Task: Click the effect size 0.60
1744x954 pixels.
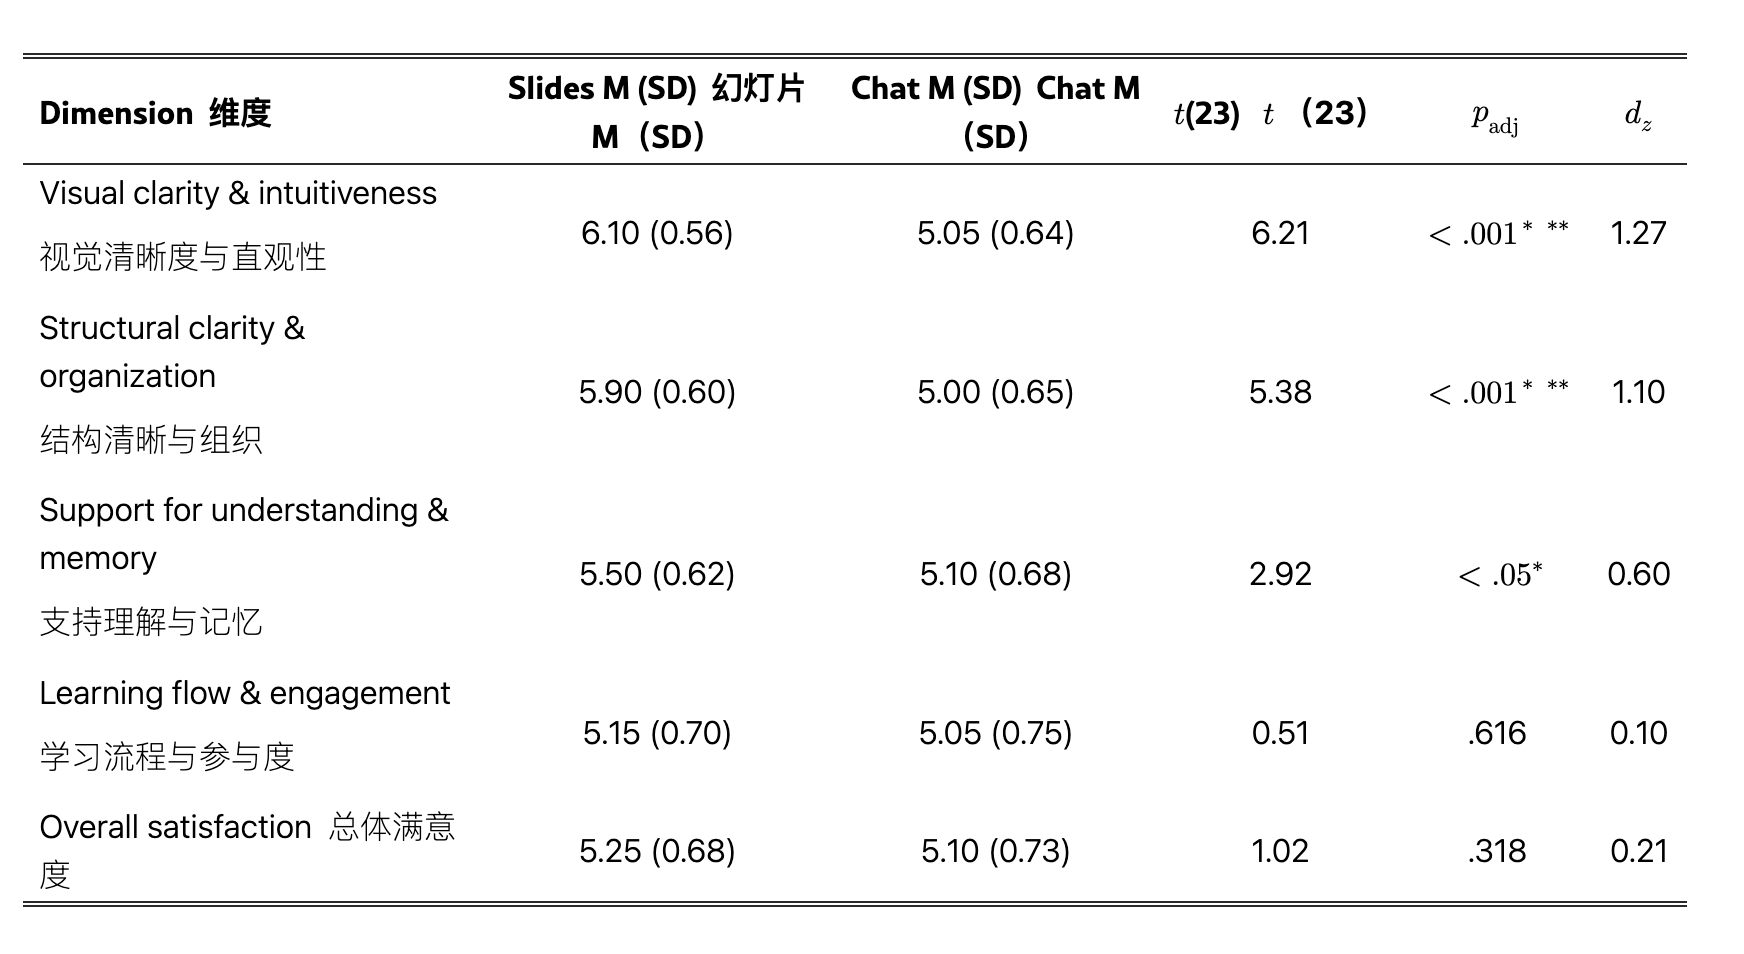Action: pos(1638,574)
